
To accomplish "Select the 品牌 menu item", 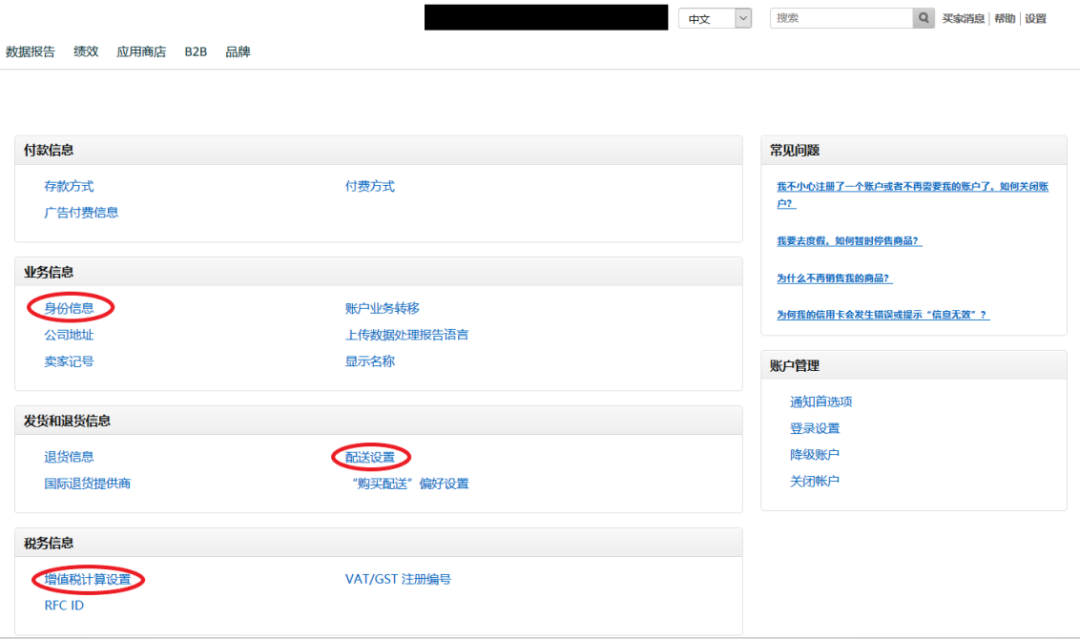I will (x=237, y=51).
